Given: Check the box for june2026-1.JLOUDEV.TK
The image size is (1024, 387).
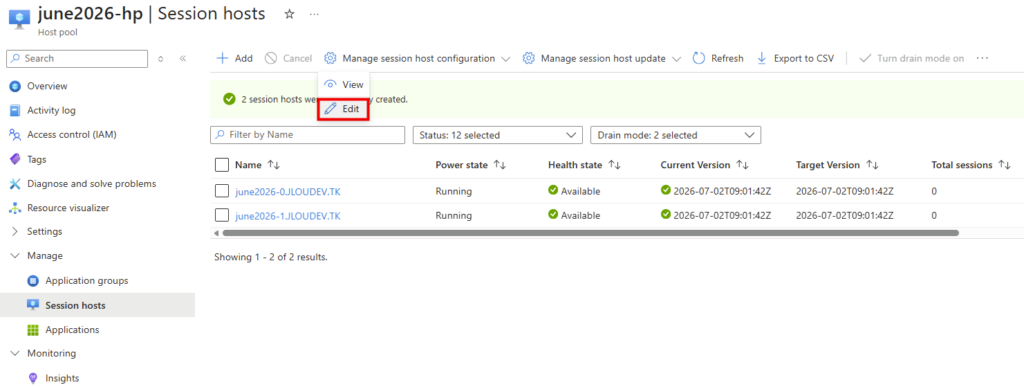Looking at the screenshot, I should click(x=221, y=215).
